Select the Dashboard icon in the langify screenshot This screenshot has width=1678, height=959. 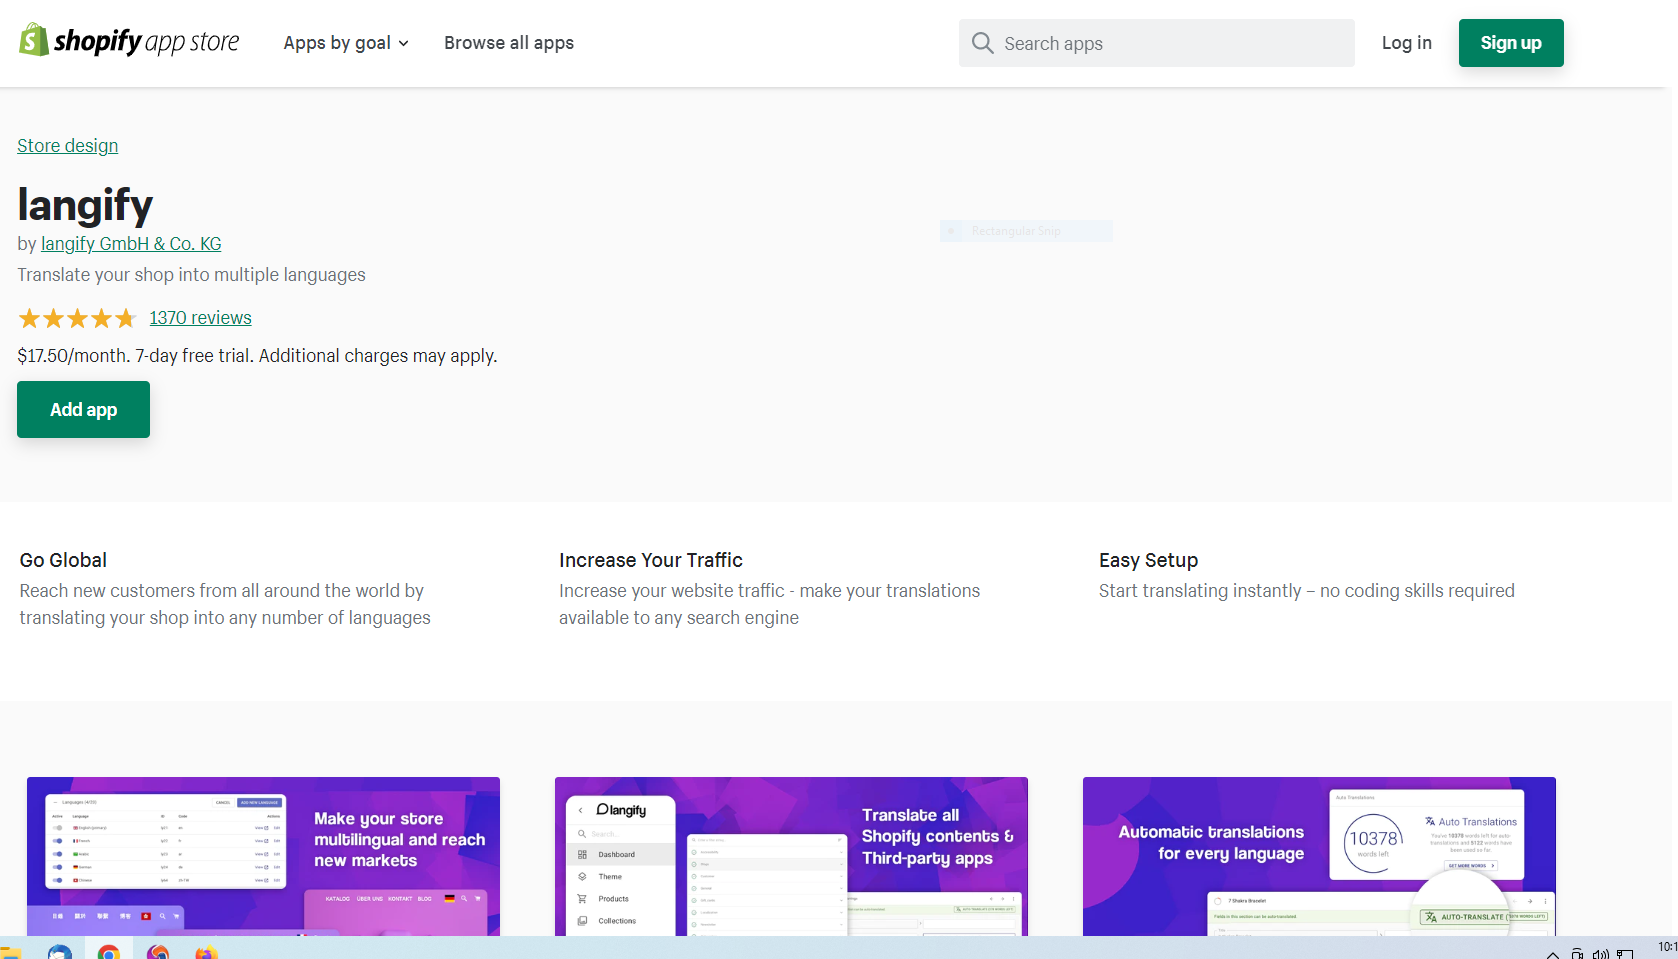point(582,854)
